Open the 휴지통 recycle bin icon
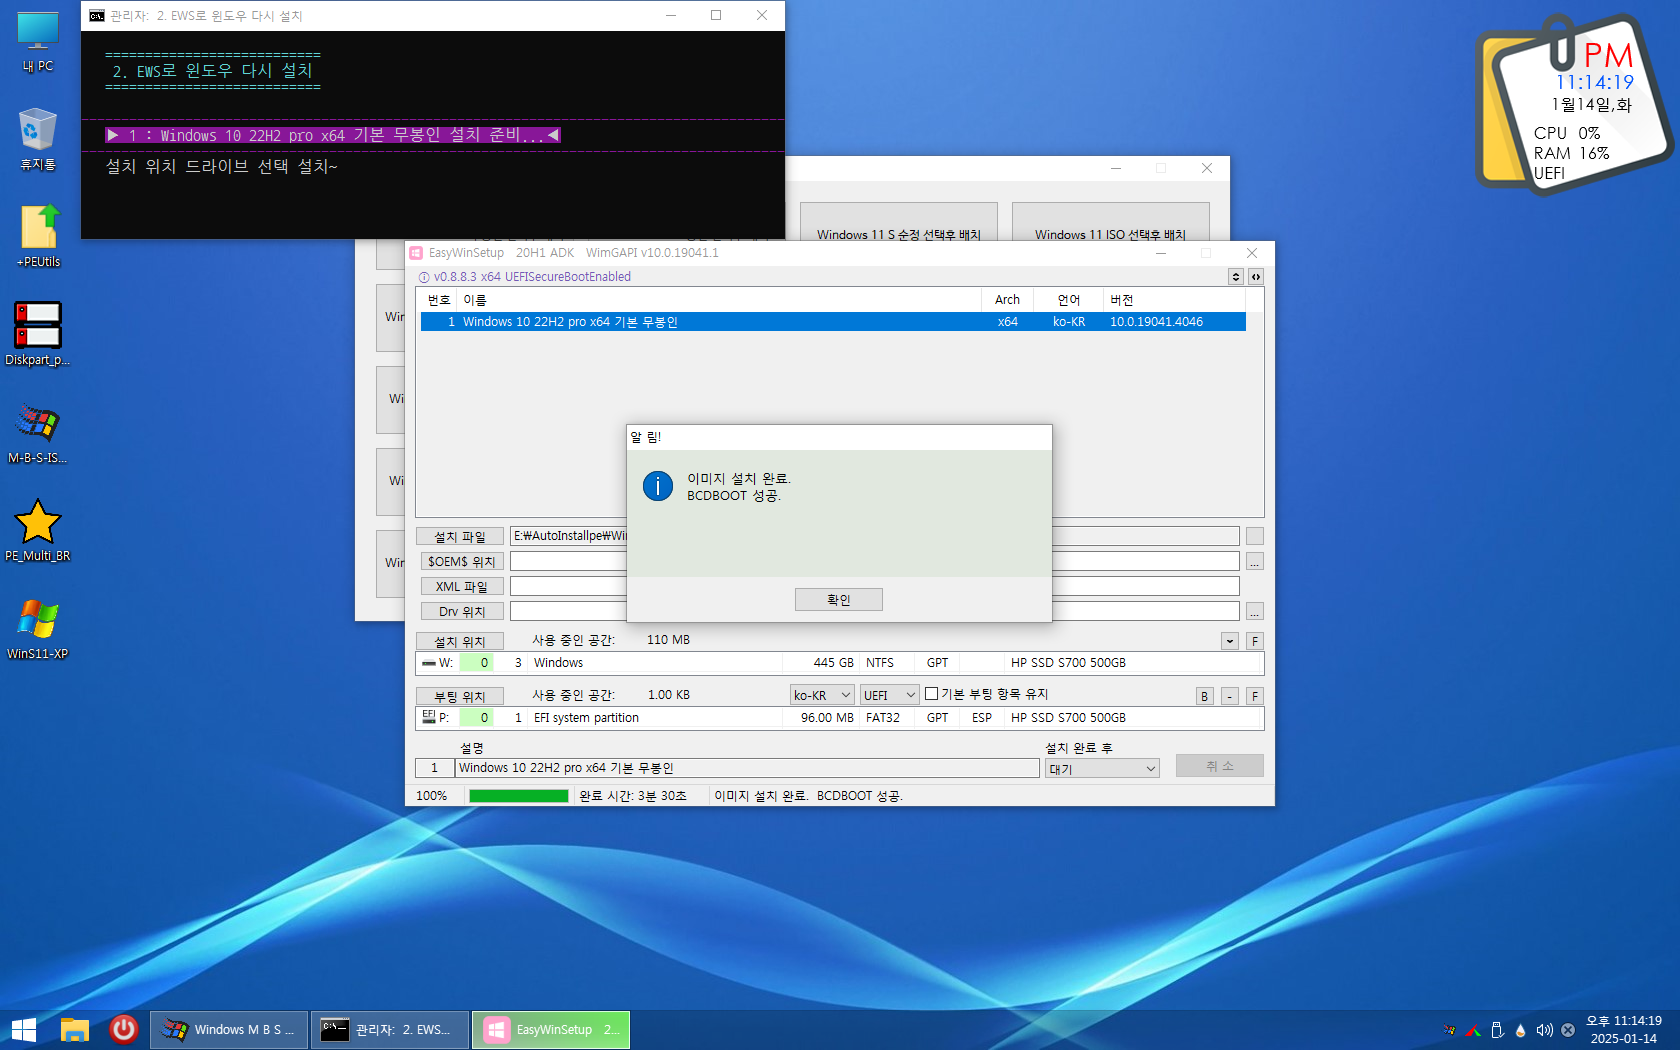The image size is (1680, 1050). (x=38, y=140)
